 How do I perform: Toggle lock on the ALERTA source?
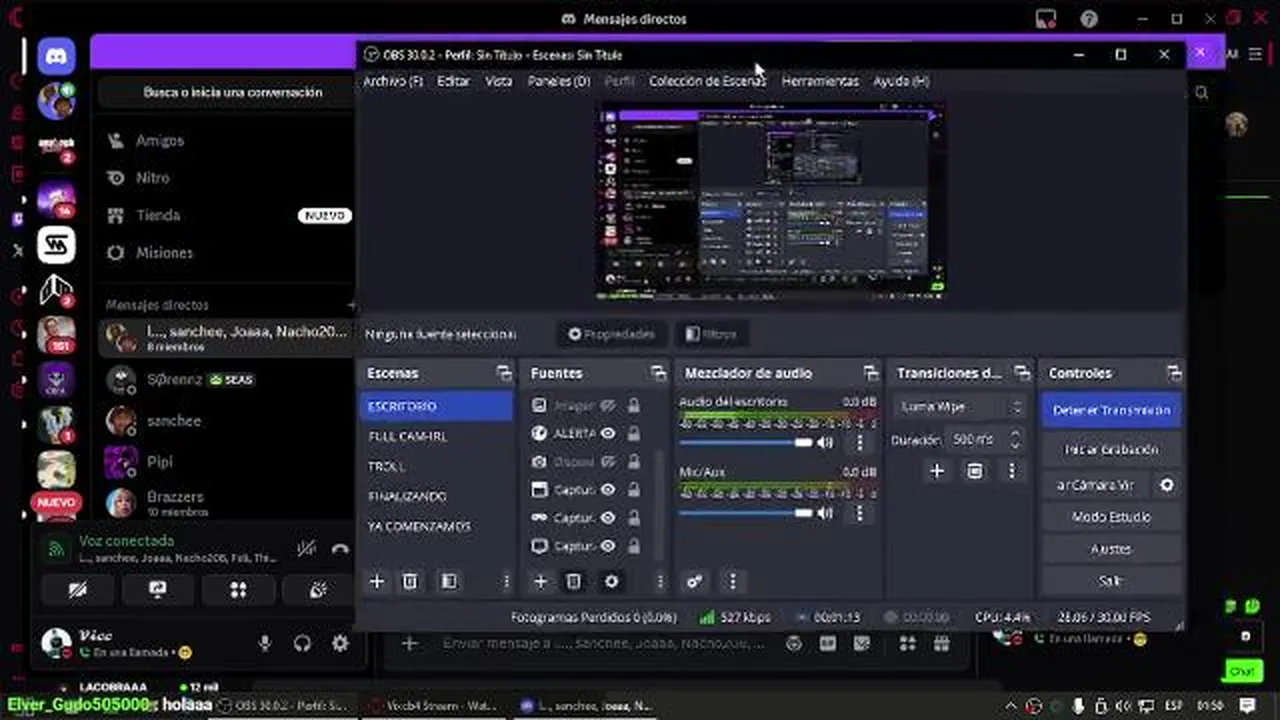tap(634, 433)
